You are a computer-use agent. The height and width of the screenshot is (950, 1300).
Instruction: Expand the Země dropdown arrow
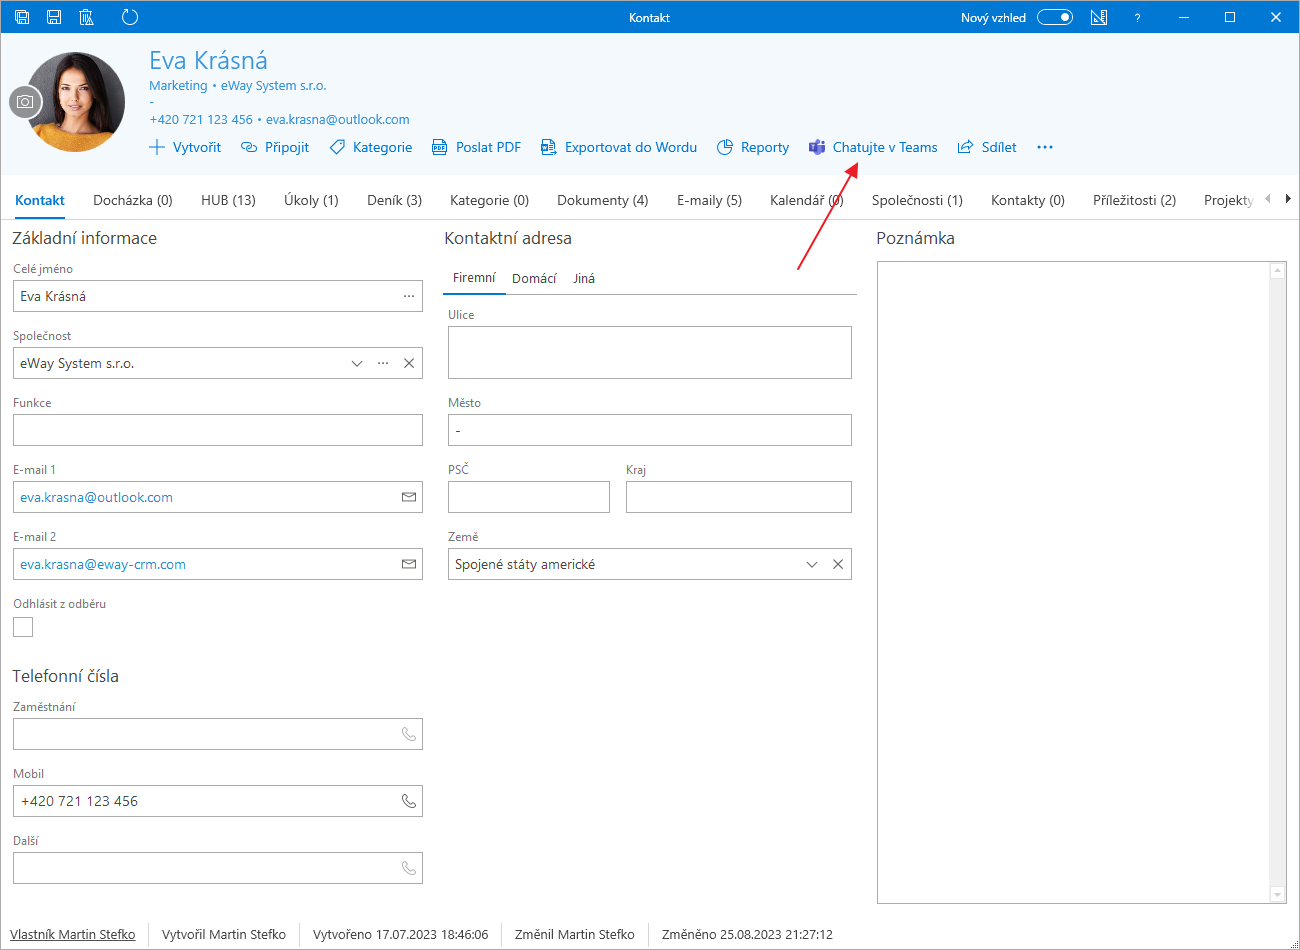pos(812,564)
